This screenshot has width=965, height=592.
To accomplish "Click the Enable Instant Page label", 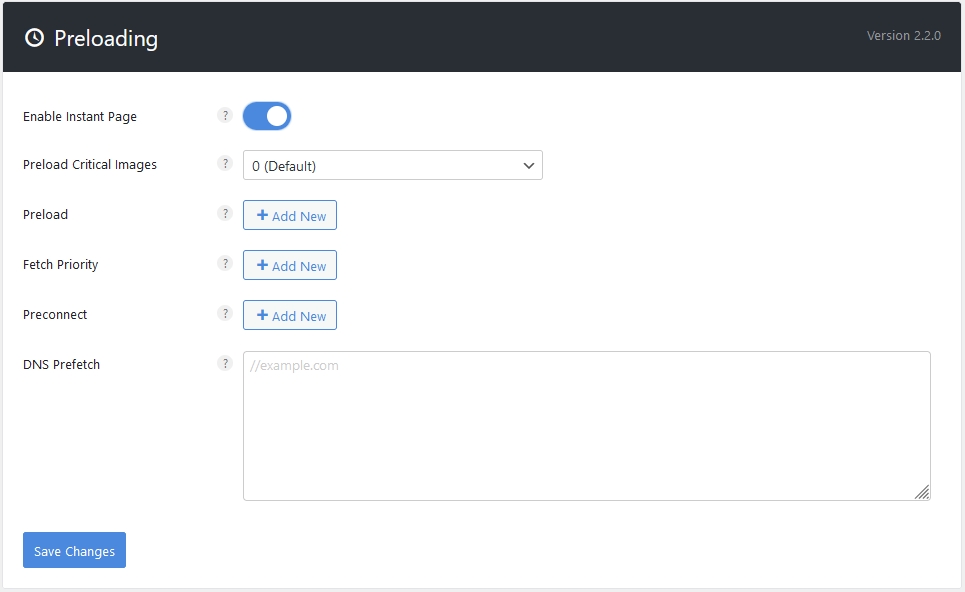I will 80,117.
